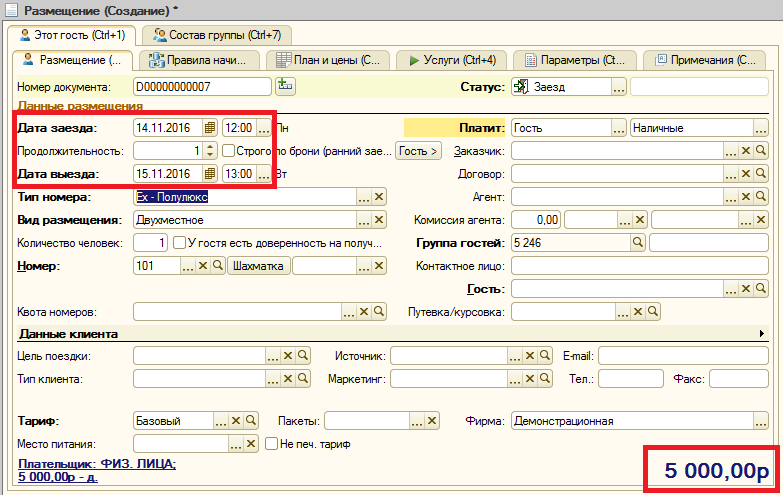Click Номер документа input field
Screen dimensions: 783x495
tap(202, 87)
